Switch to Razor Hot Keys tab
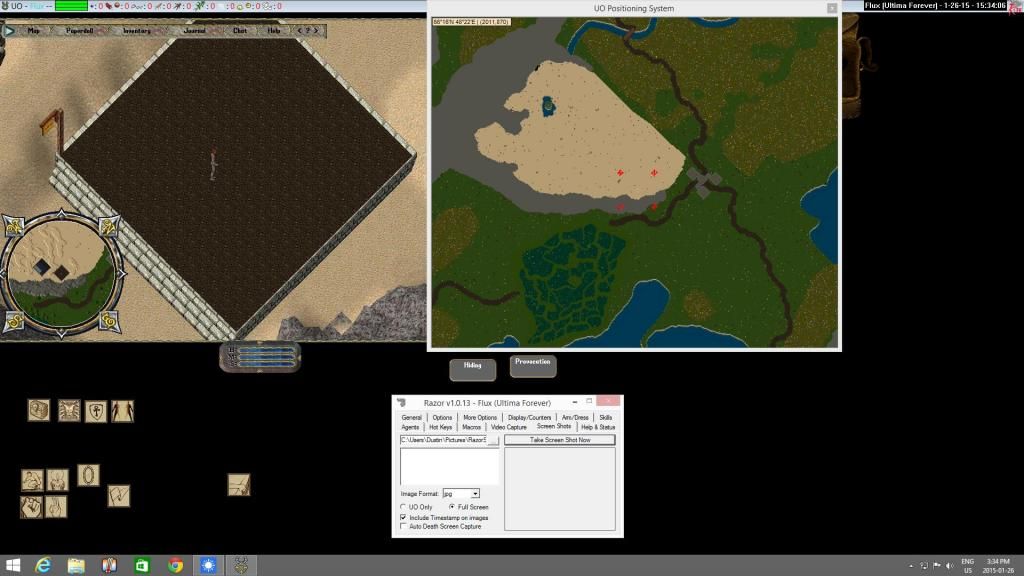1024x576 pixels. pyautogui.click(x=440, y=427)
